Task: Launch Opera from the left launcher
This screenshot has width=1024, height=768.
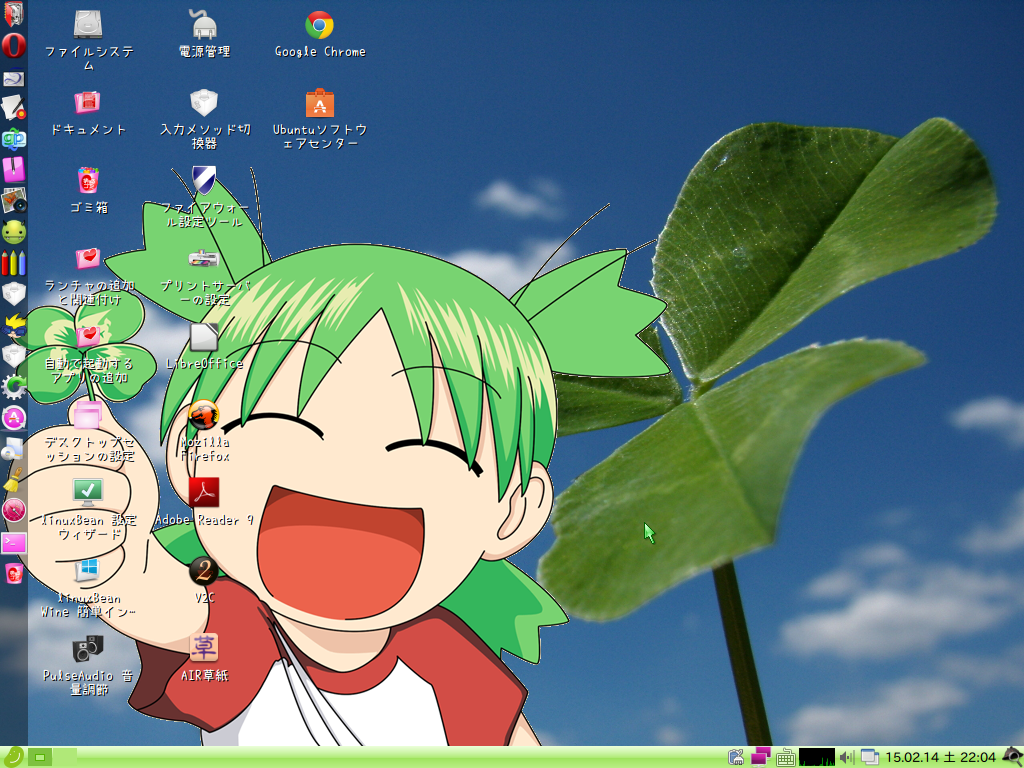Action: (14, 46)
